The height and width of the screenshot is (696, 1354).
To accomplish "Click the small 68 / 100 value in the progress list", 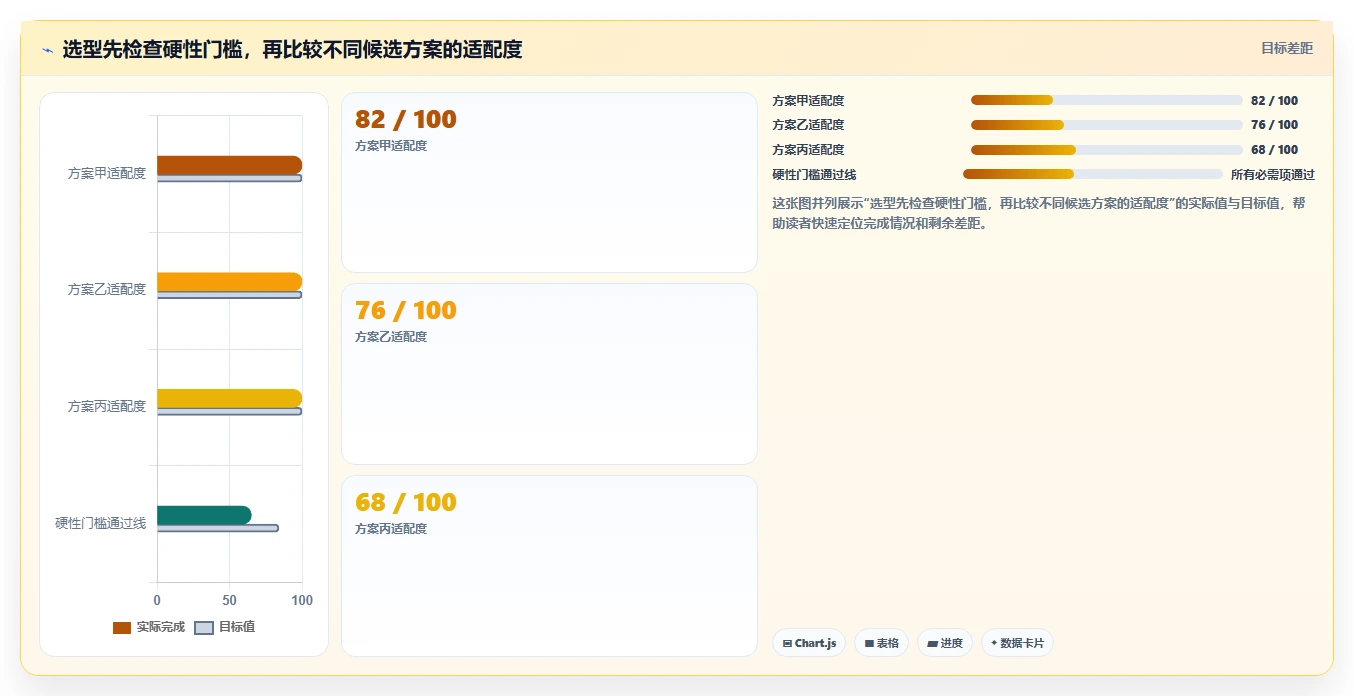I will (x=1274, y=150).
